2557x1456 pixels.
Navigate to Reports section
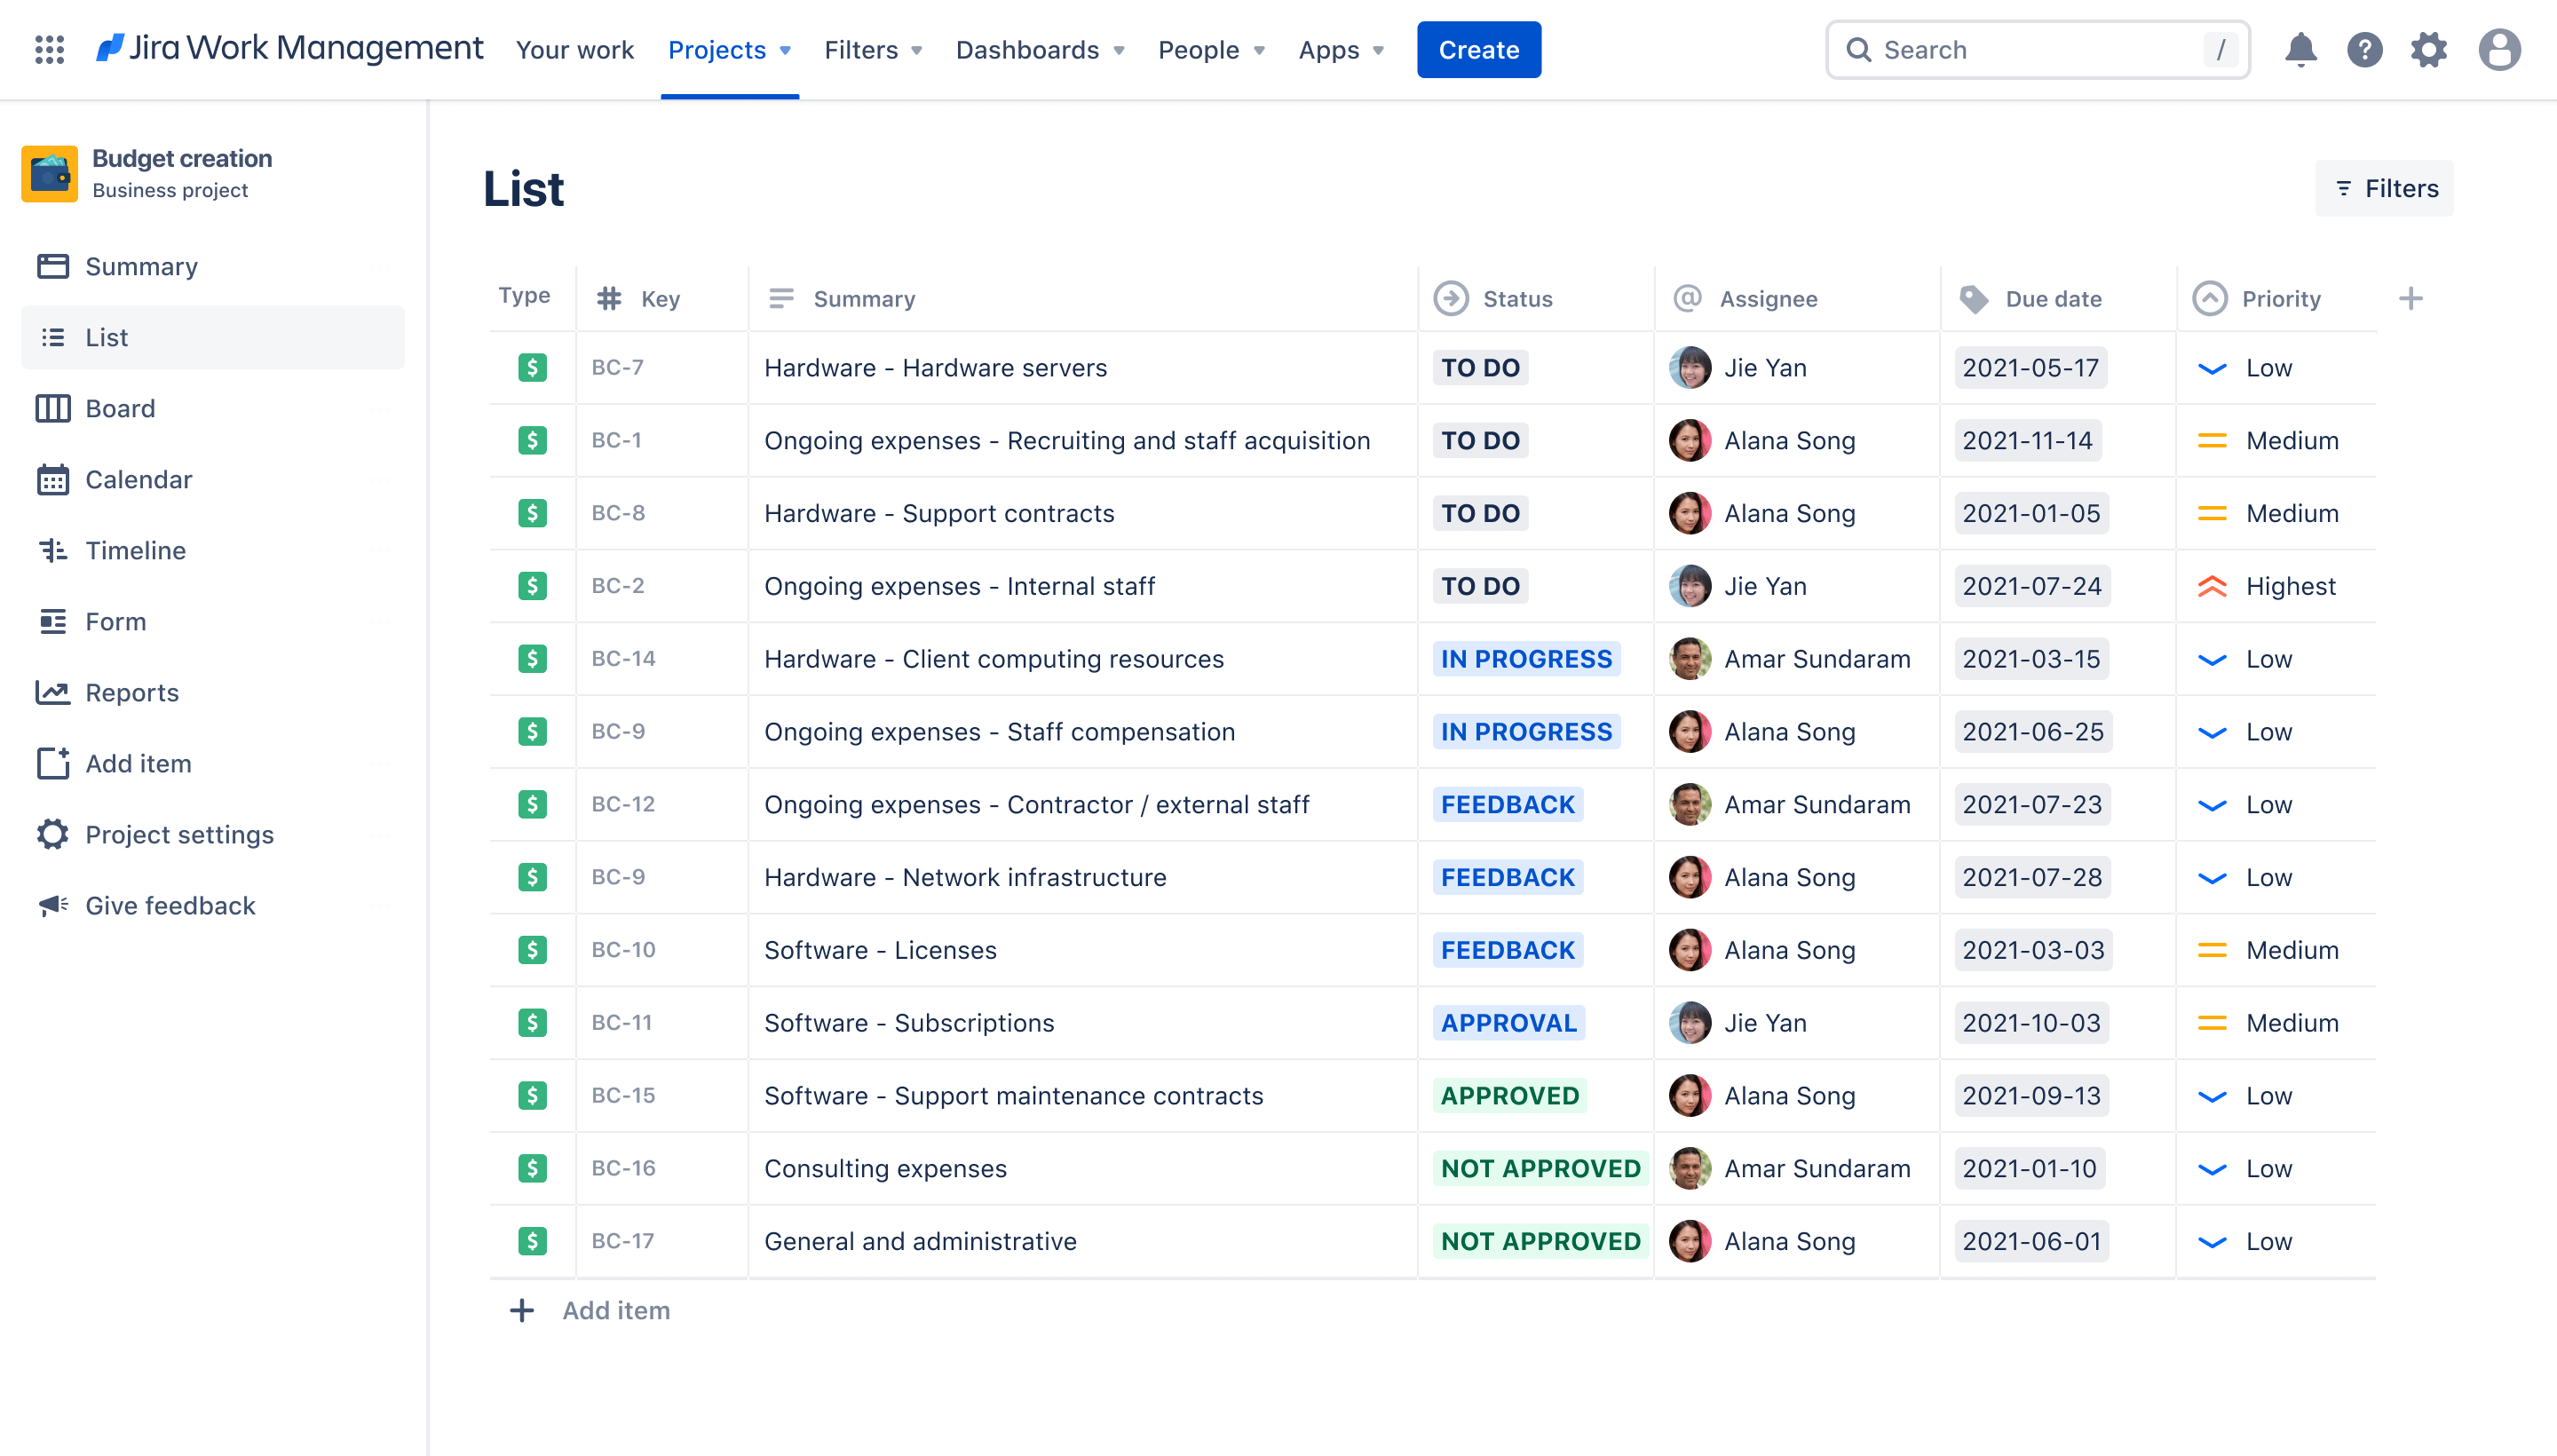(x=131, y=690)
